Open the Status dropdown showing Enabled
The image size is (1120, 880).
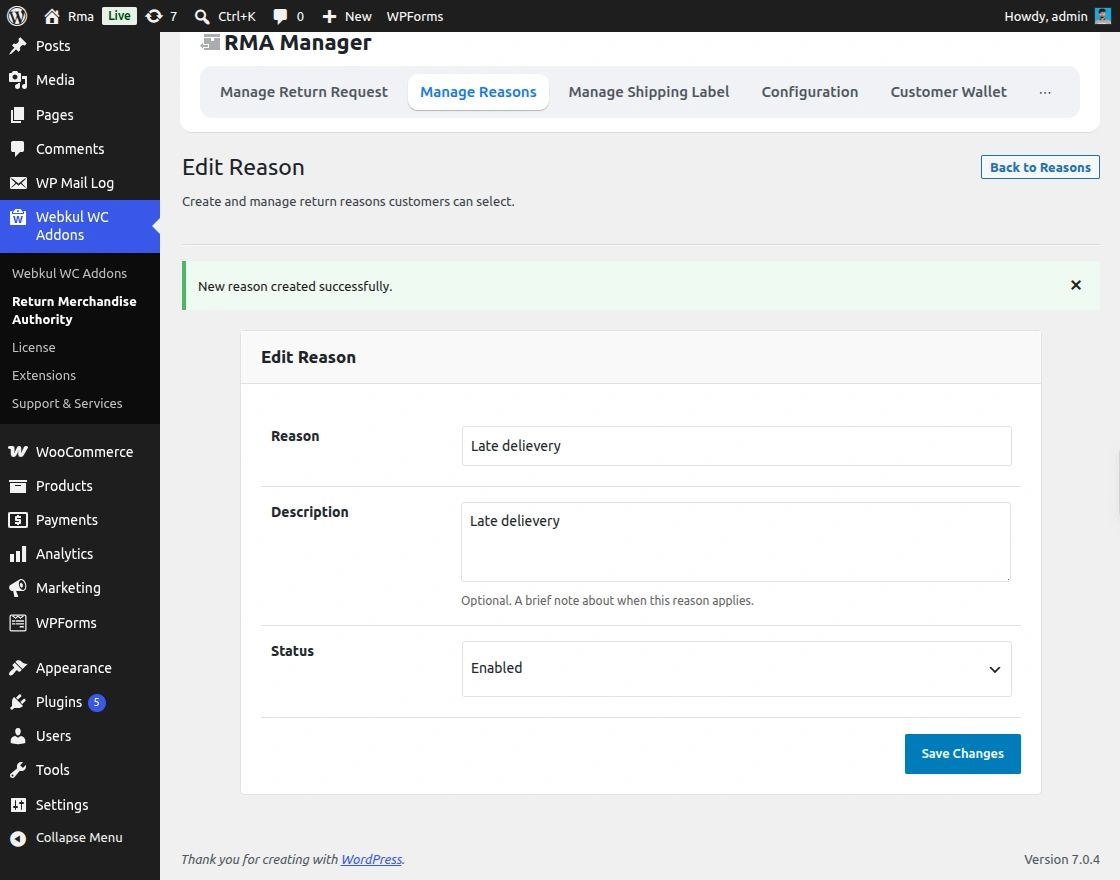[736, 669]
